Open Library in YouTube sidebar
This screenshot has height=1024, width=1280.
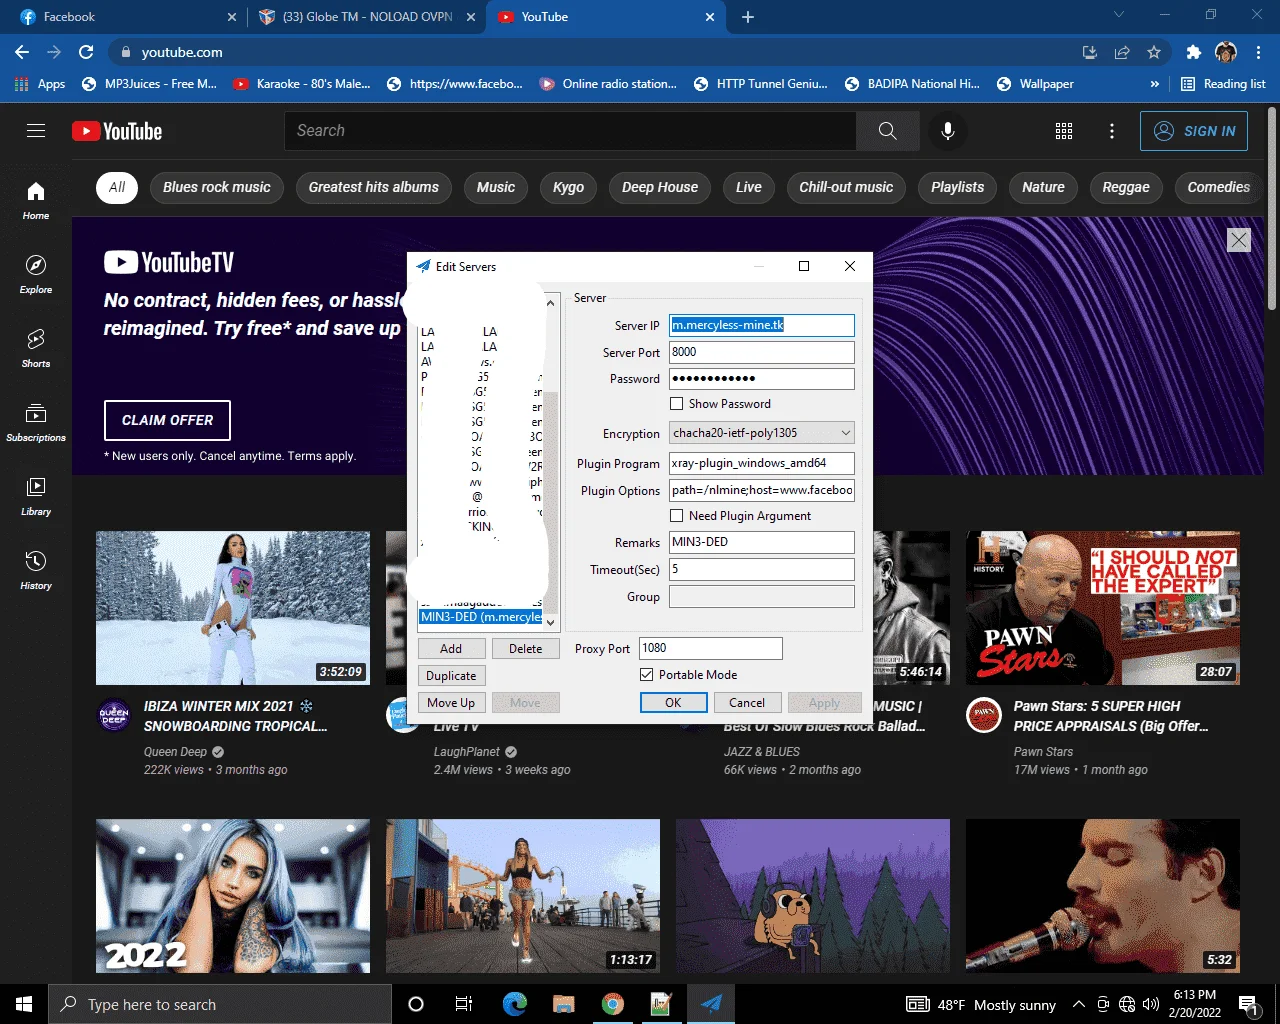pos(36,496)
